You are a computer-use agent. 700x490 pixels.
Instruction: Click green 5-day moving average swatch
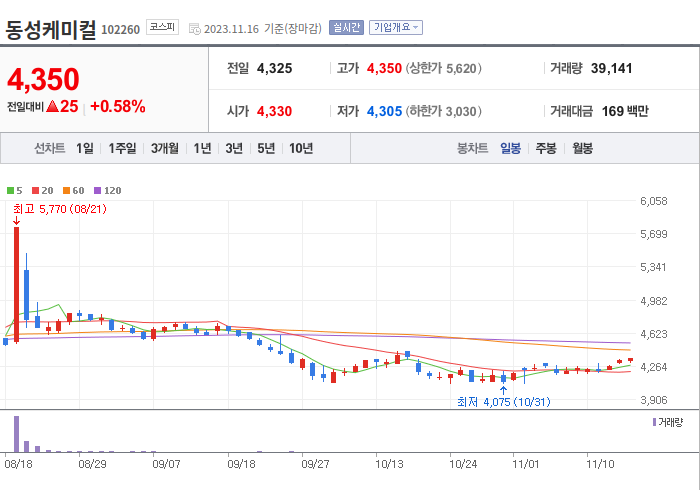coord(10,191)
